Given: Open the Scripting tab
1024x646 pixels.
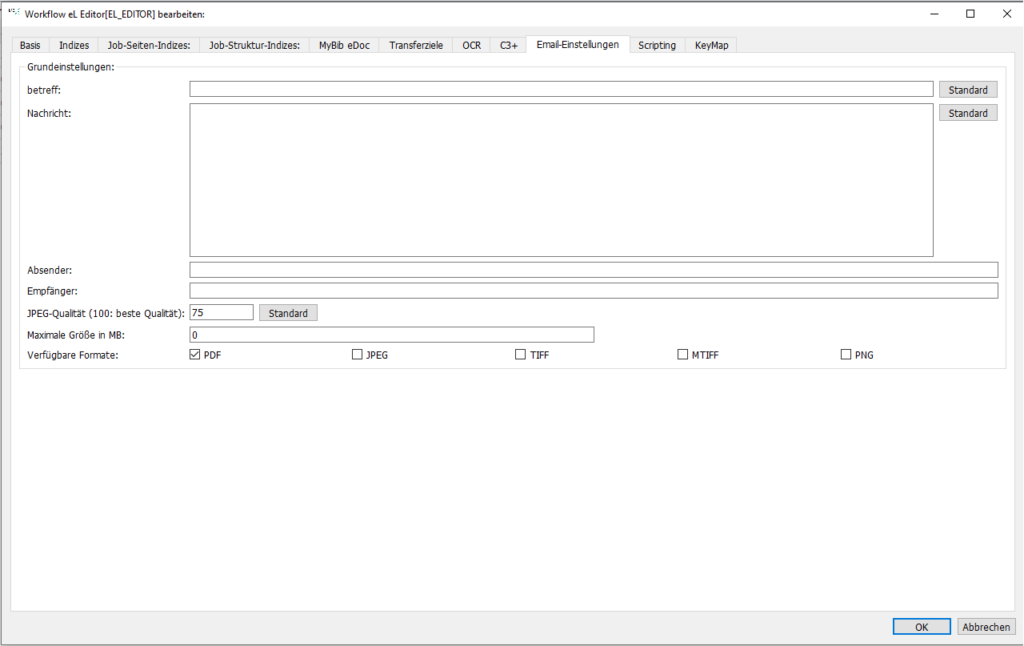Looking at the screenshot, I should click(x=657, y=45).
